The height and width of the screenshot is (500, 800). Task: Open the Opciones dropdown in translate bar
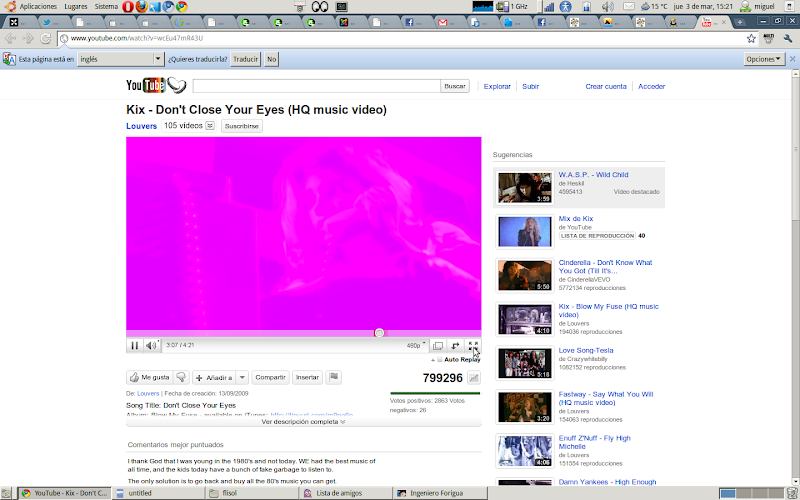pyautogui.click(x=764, y=59)
